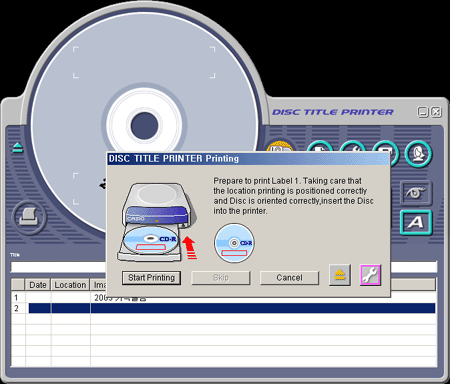450x384 pixels.
Task: Click the Date column header
Action: coord(38,285)
